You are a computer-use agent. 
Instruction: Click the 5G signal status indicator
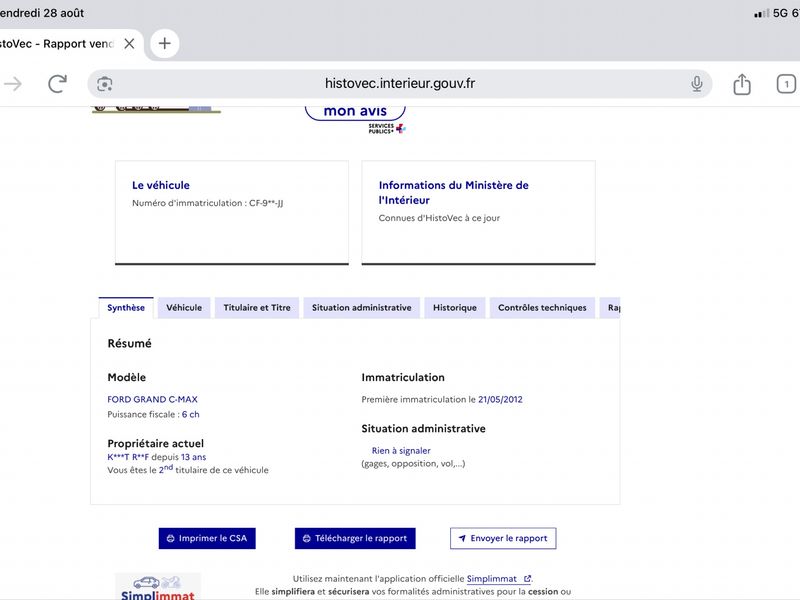tap(780, 13)
